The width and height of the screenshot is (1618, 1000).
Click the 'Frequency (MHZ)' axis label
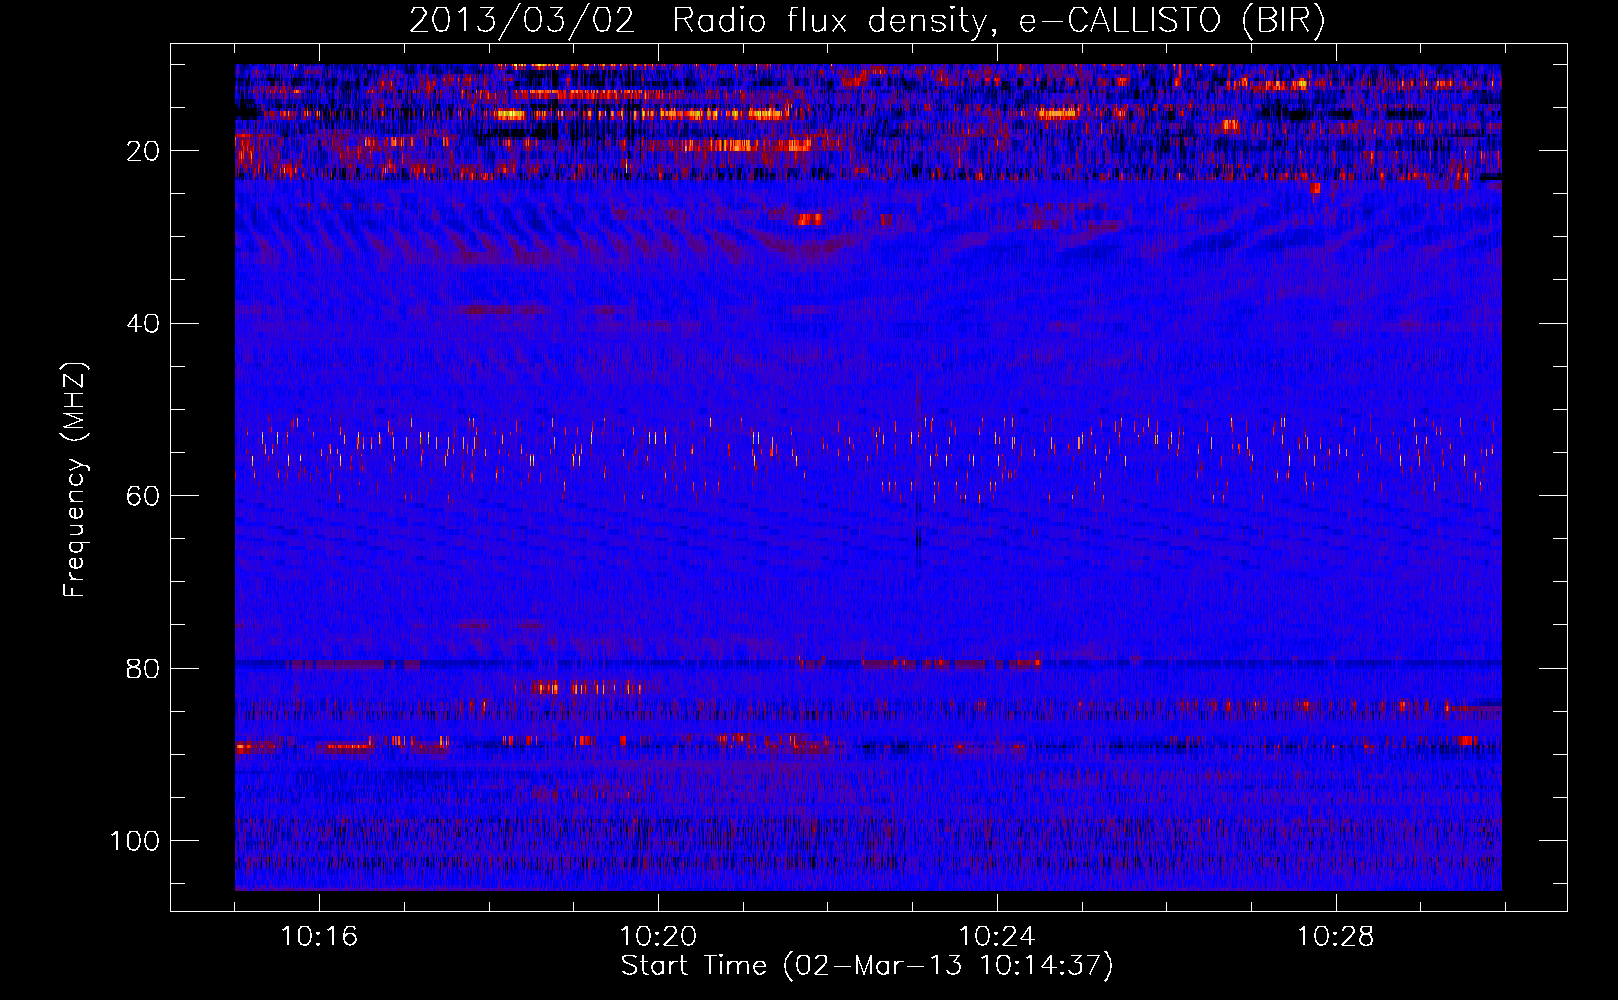click(76, 480)
